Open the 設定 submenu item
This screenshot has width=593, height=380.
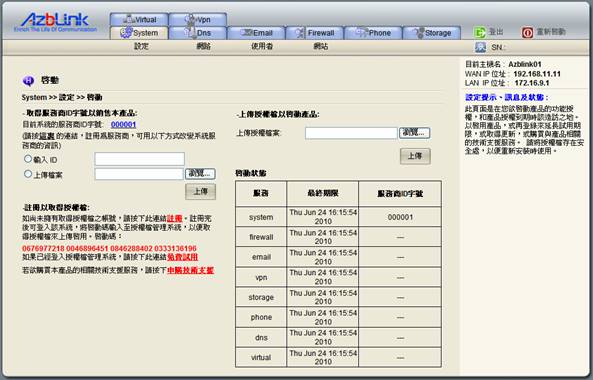pyautogui.click(x=141, y=47)
